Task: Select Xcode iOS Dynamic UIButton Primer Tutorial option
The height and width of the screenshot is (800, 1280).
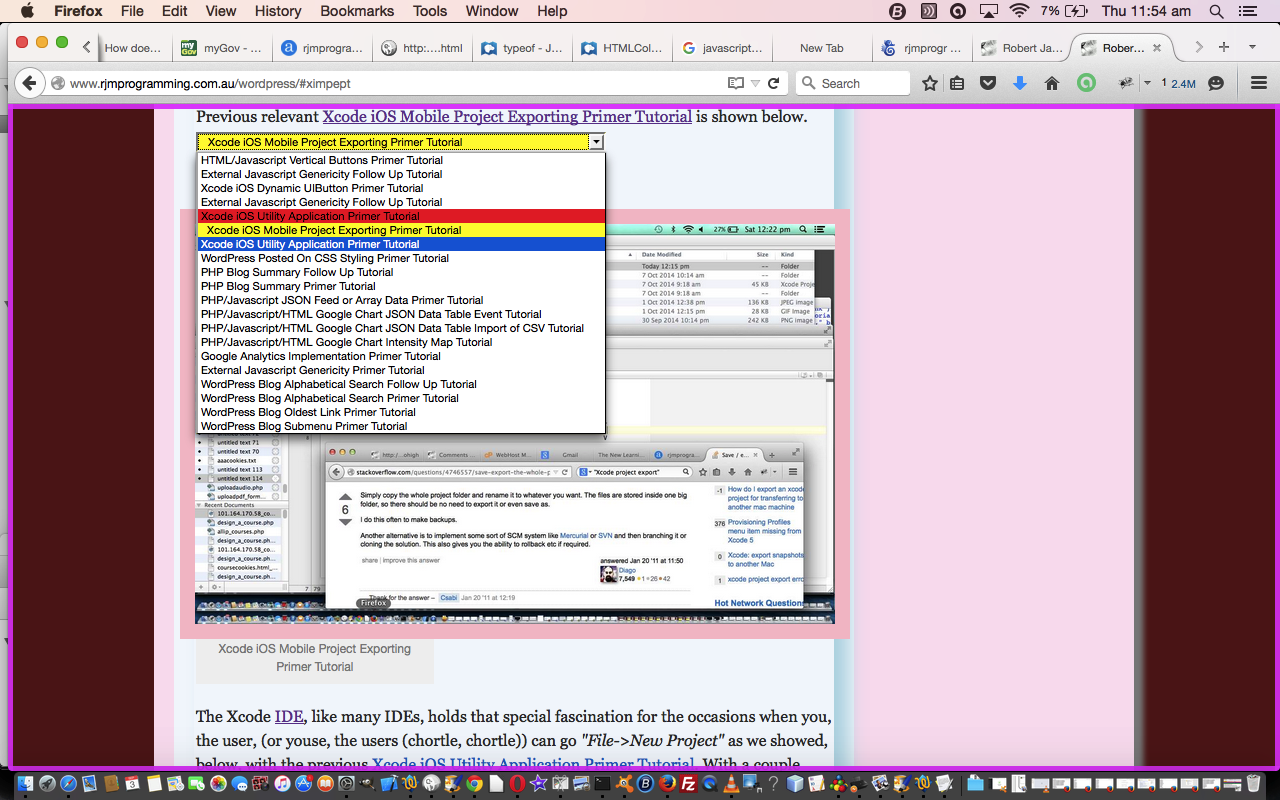Action: pos(401,188)
